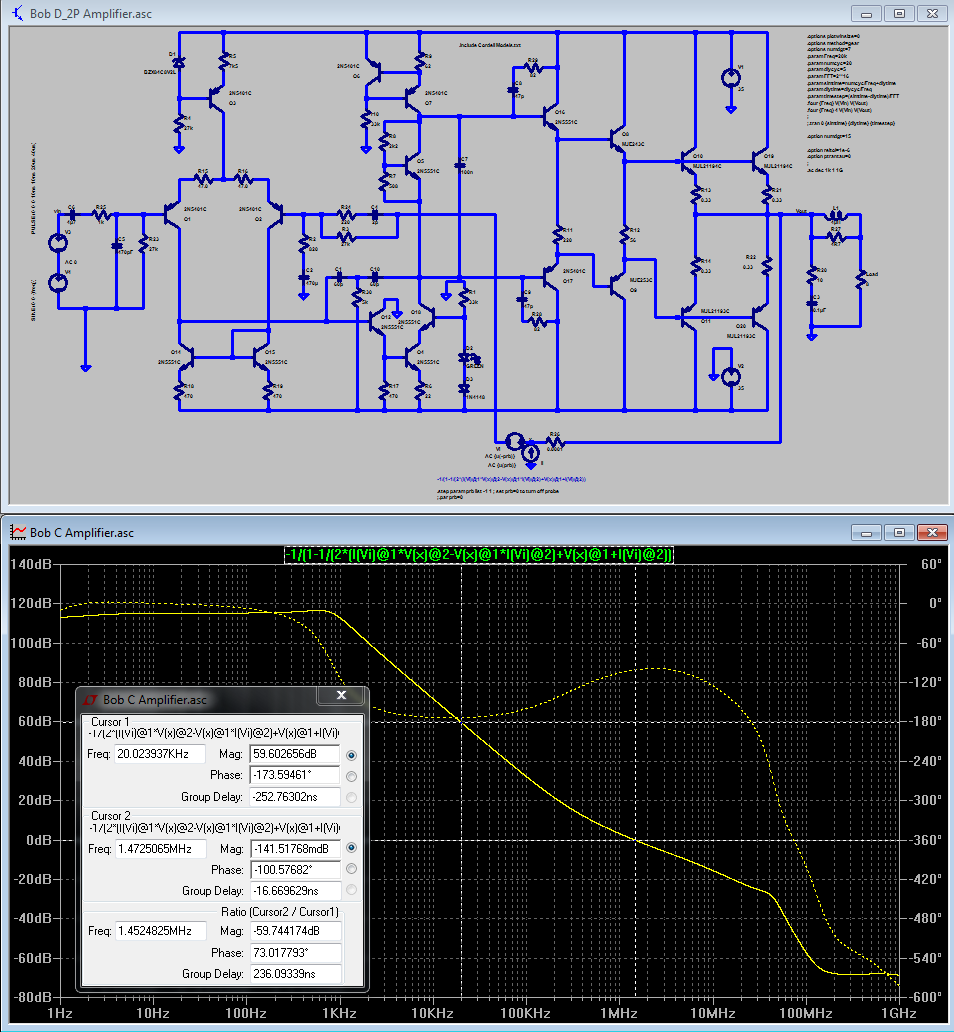Image resolution: width=954 pixels, height=1032 pixels.
Task: Click the blue loop gain expression text in the schematic
Action: coord(512,479)
